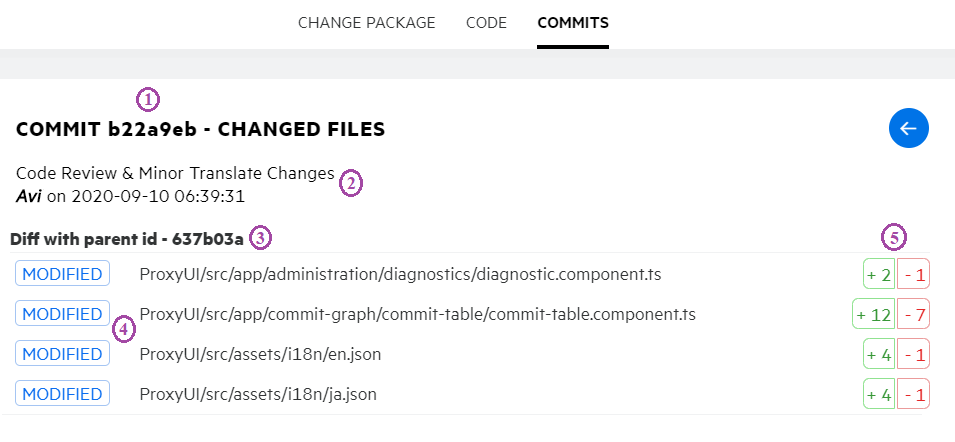Image resolution: width=955 pixels, height=442 pixels.
Task: Click MODIFIED badge for commit-table.component.ts
Action: pyautogui.click(x=62, y=314)
